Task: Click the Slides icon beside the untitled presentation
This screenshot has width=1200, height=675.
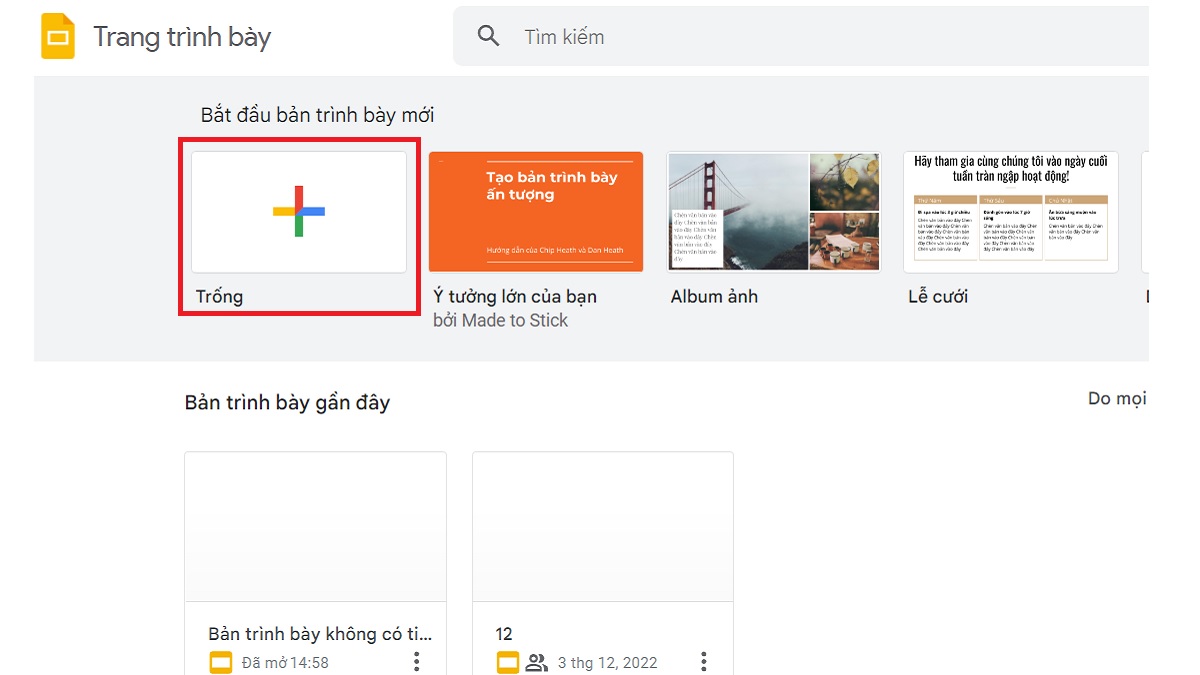Action: pos(220,662)
